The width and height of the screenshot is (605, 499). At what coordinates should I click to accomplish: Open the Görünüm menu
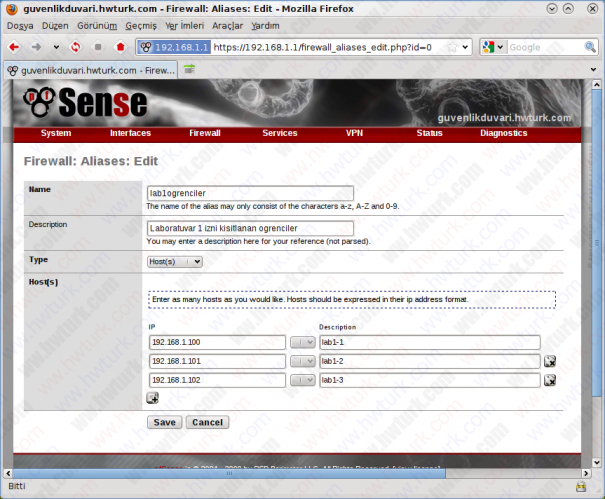pyautogui.click(x=97, y=26)
